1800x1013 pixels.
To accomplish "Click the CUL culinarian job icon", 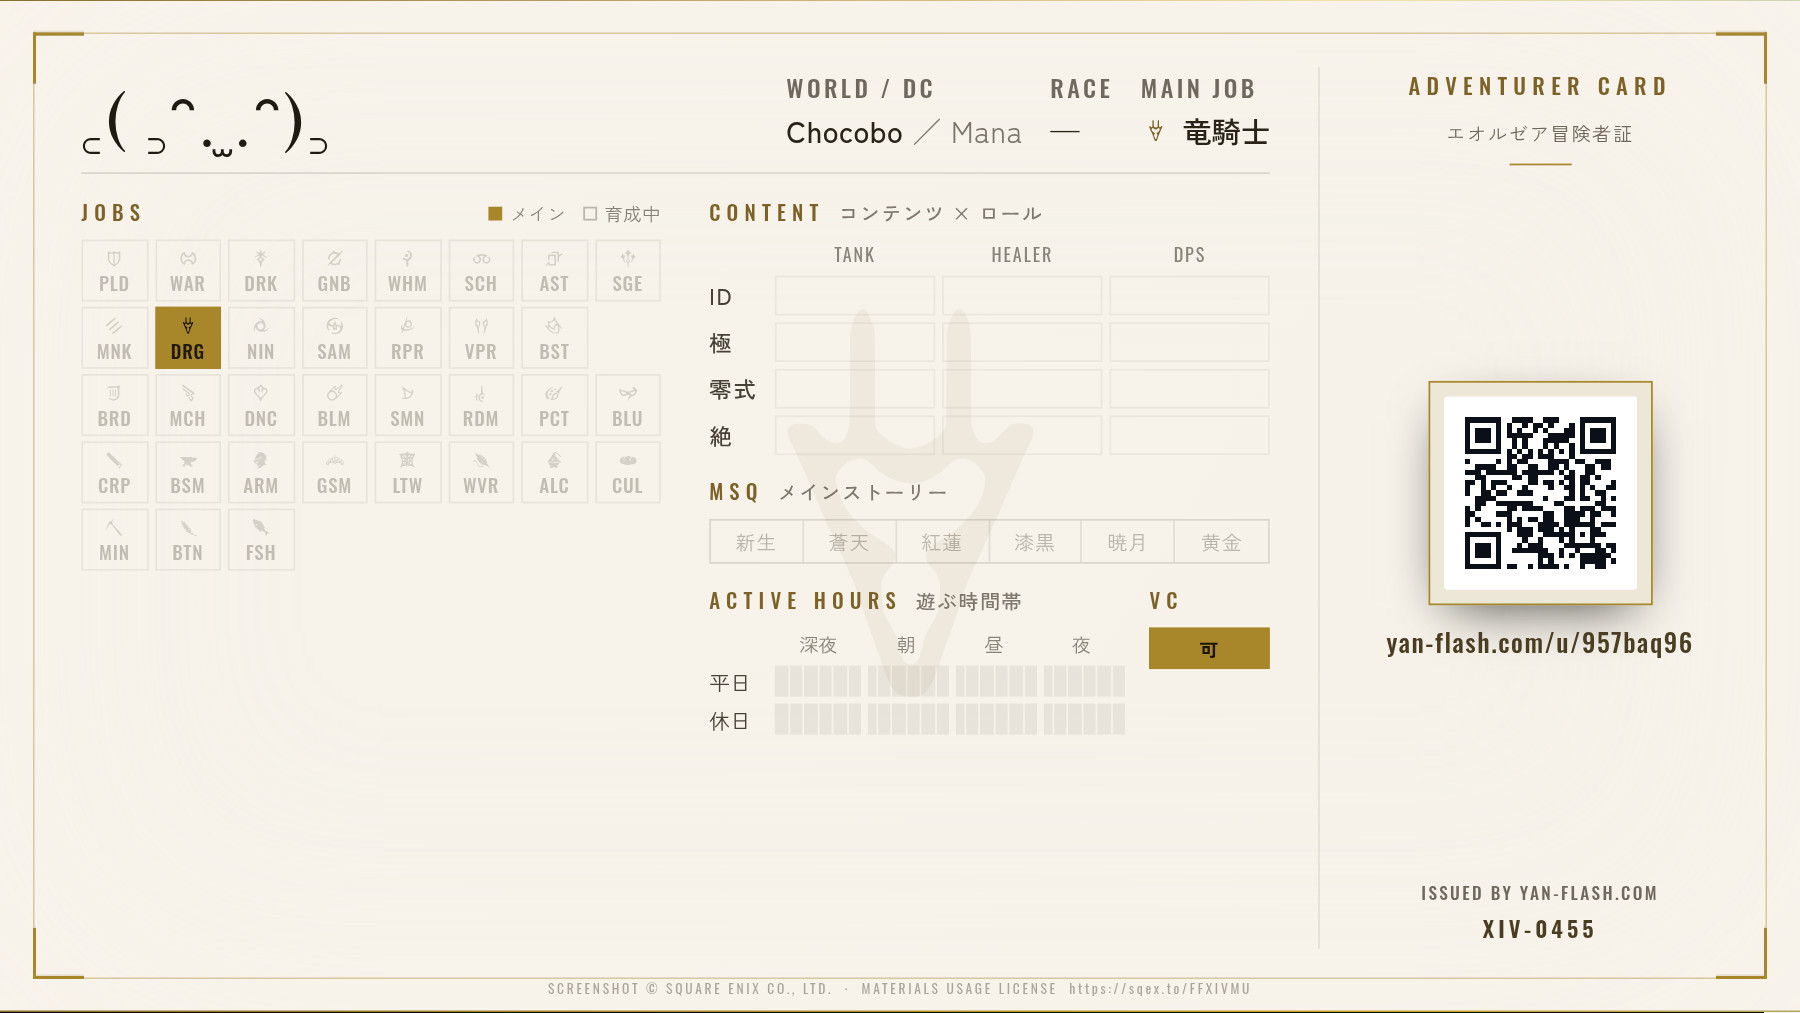I will [x=628, y=472].
